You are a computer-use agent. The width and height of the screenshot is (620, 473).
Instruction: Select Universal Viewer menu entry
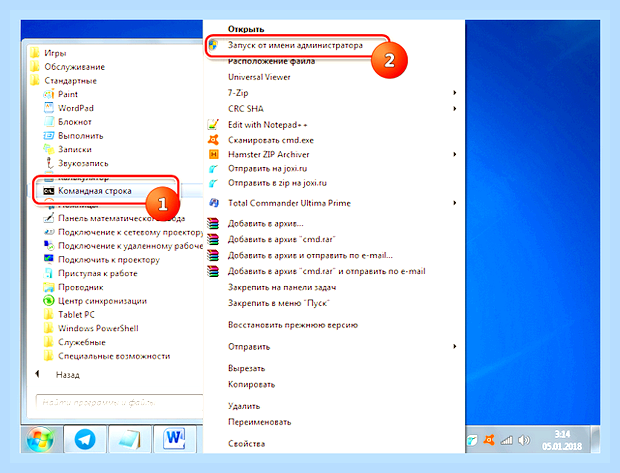259,77
